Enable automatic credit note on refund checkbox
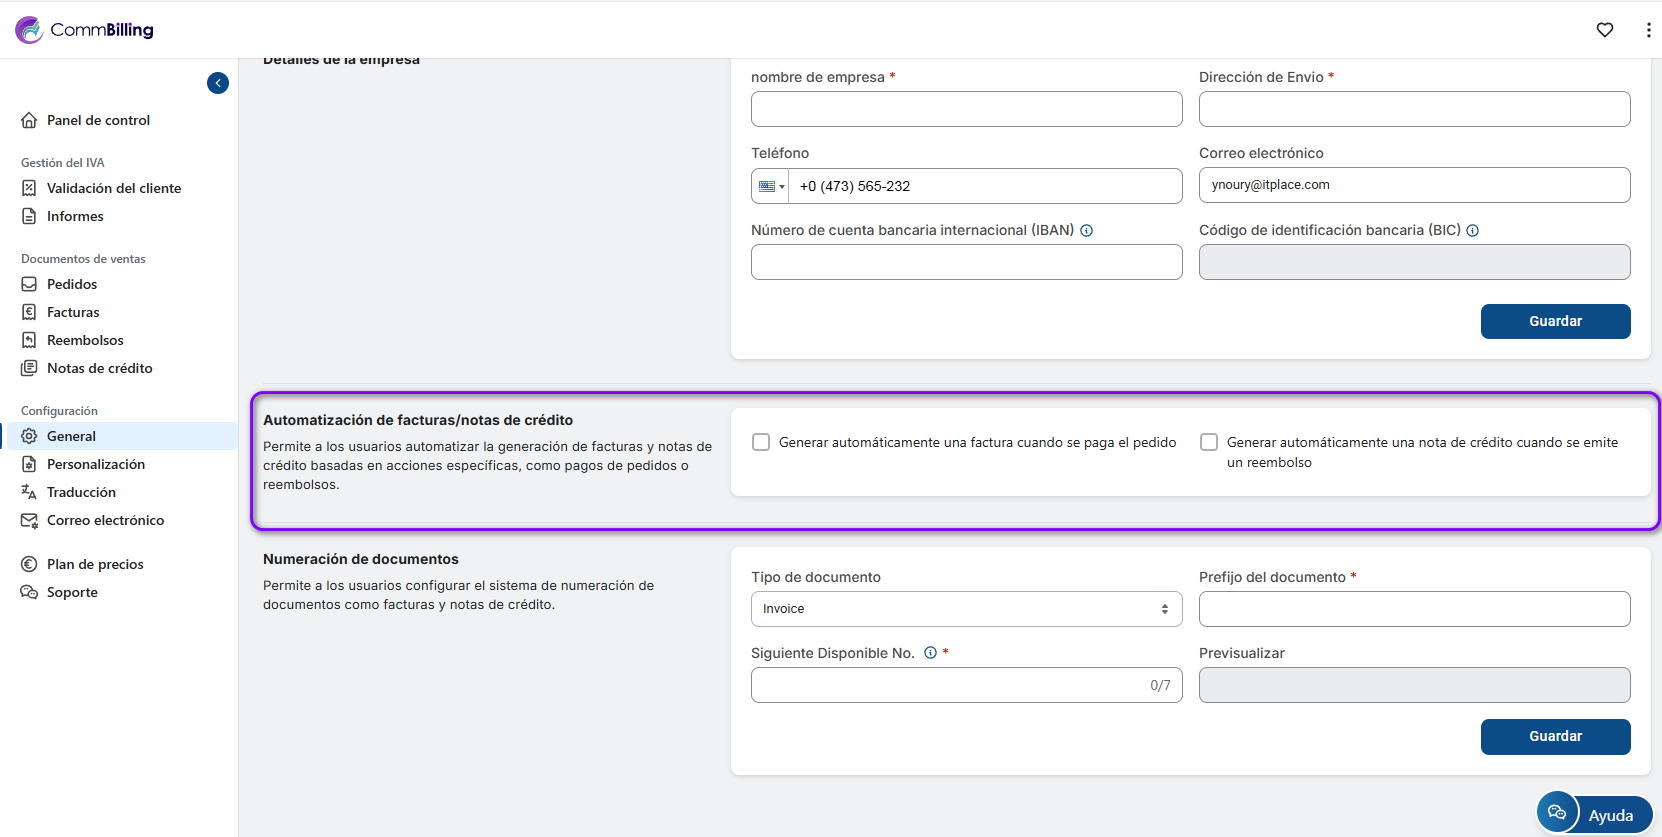Viewport: 1662px width, 837px height. [x=1209, y=442]
